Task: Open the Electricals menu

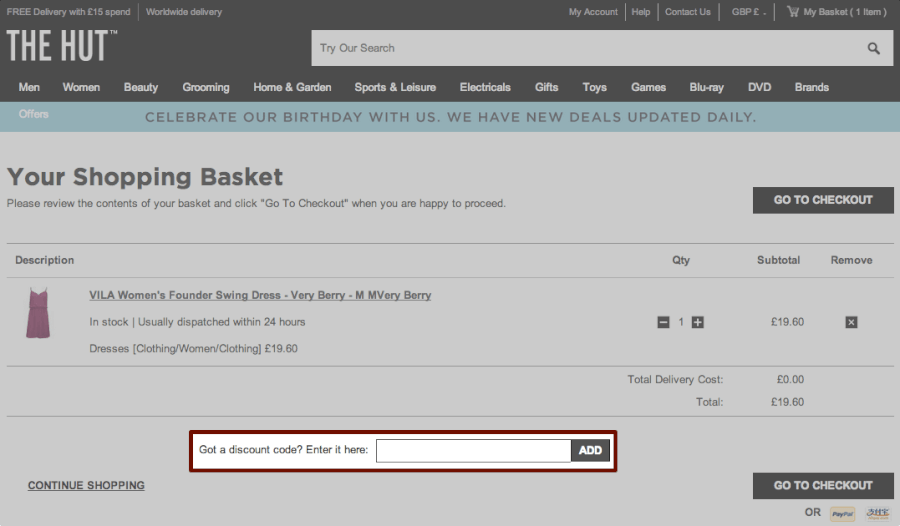Action: pos(485,87)
